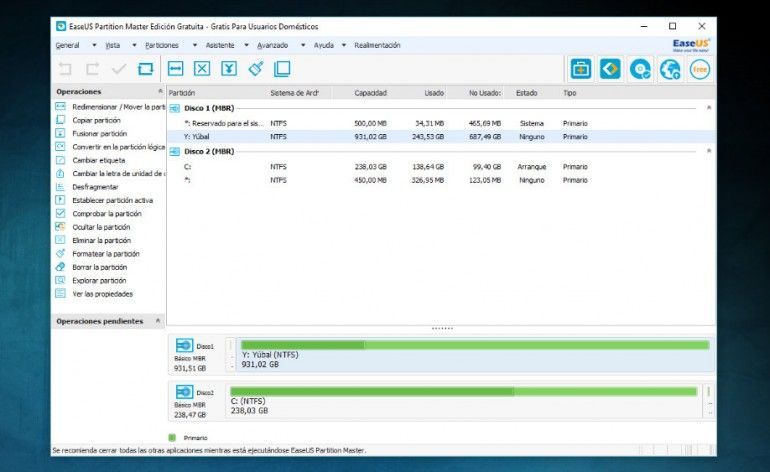Open the Ayuda menu
This screenshot has width=770, height=472.
tap(324, 45)
